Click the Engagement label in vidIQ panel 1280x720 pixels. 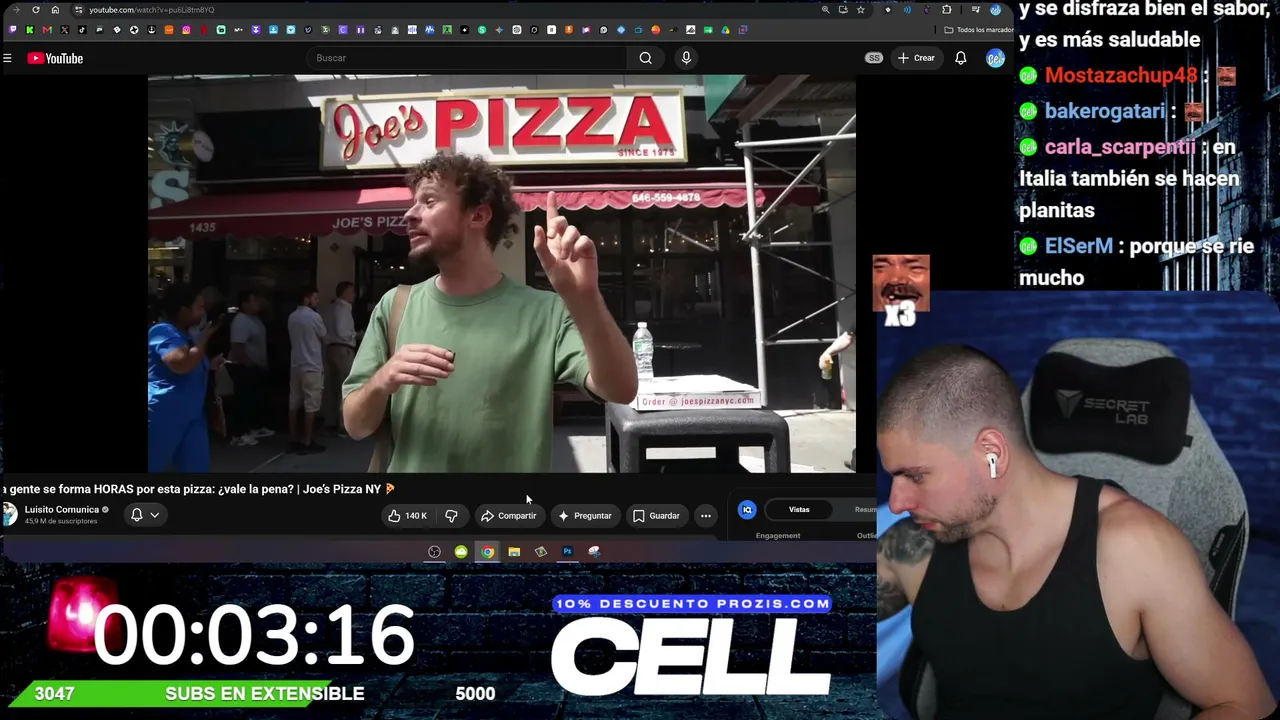click(x=778, y=536)
